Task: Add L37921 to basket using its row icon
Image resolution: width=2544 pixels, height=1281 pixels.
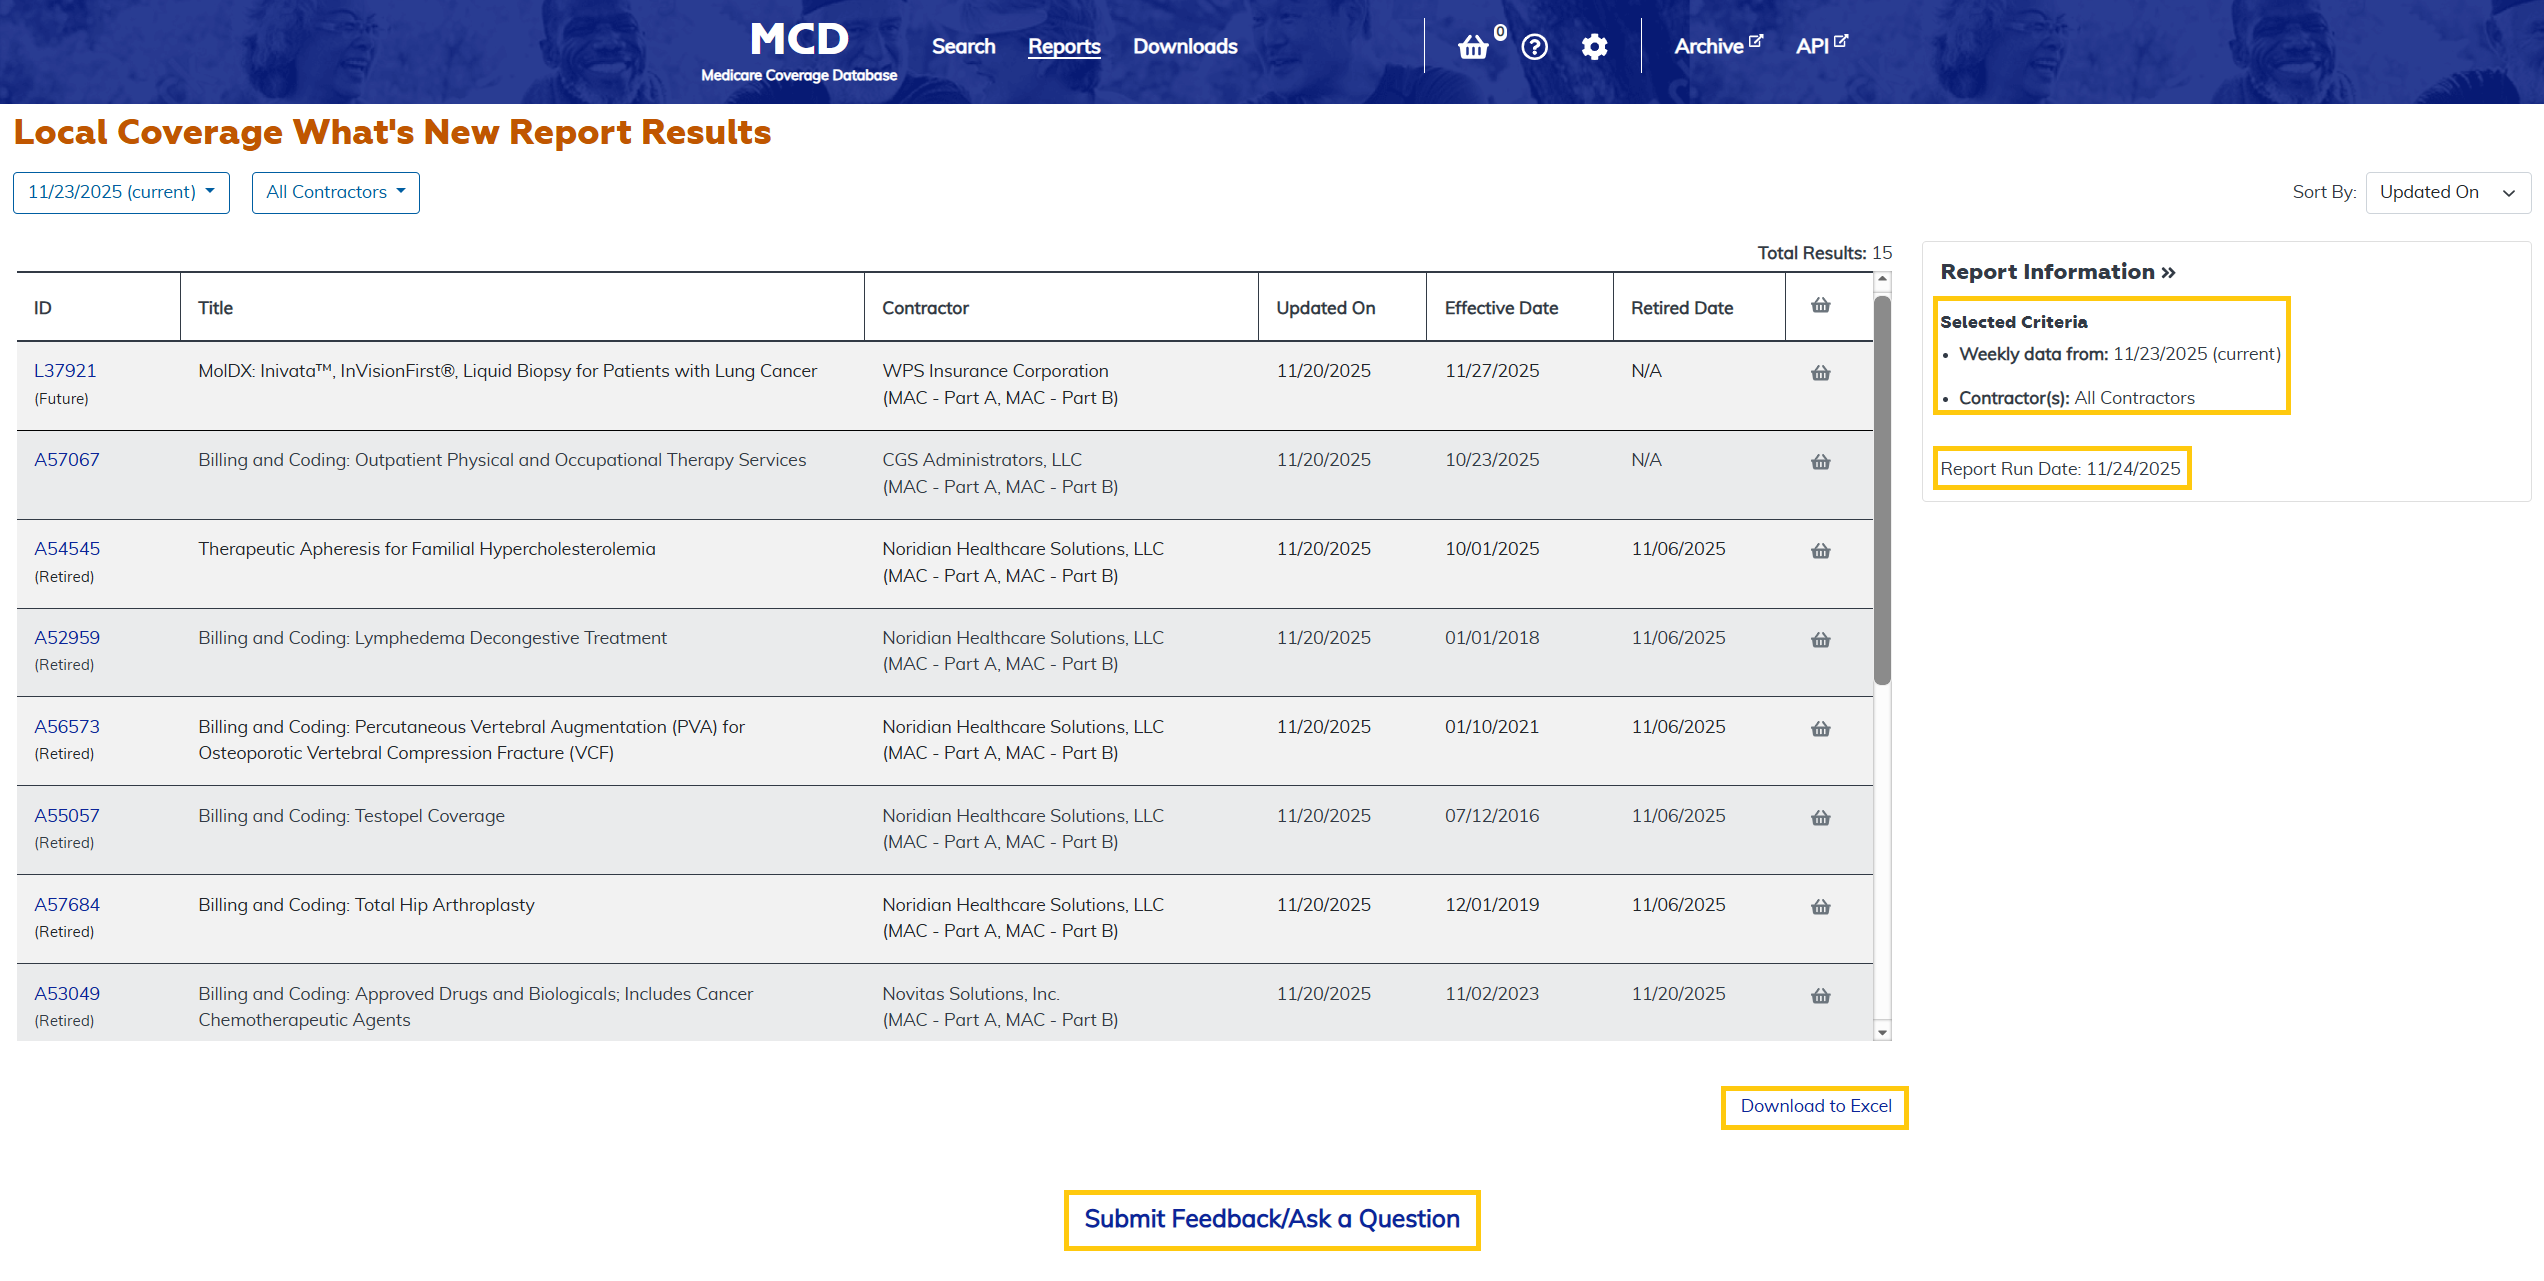Action: click(1820, 373)
